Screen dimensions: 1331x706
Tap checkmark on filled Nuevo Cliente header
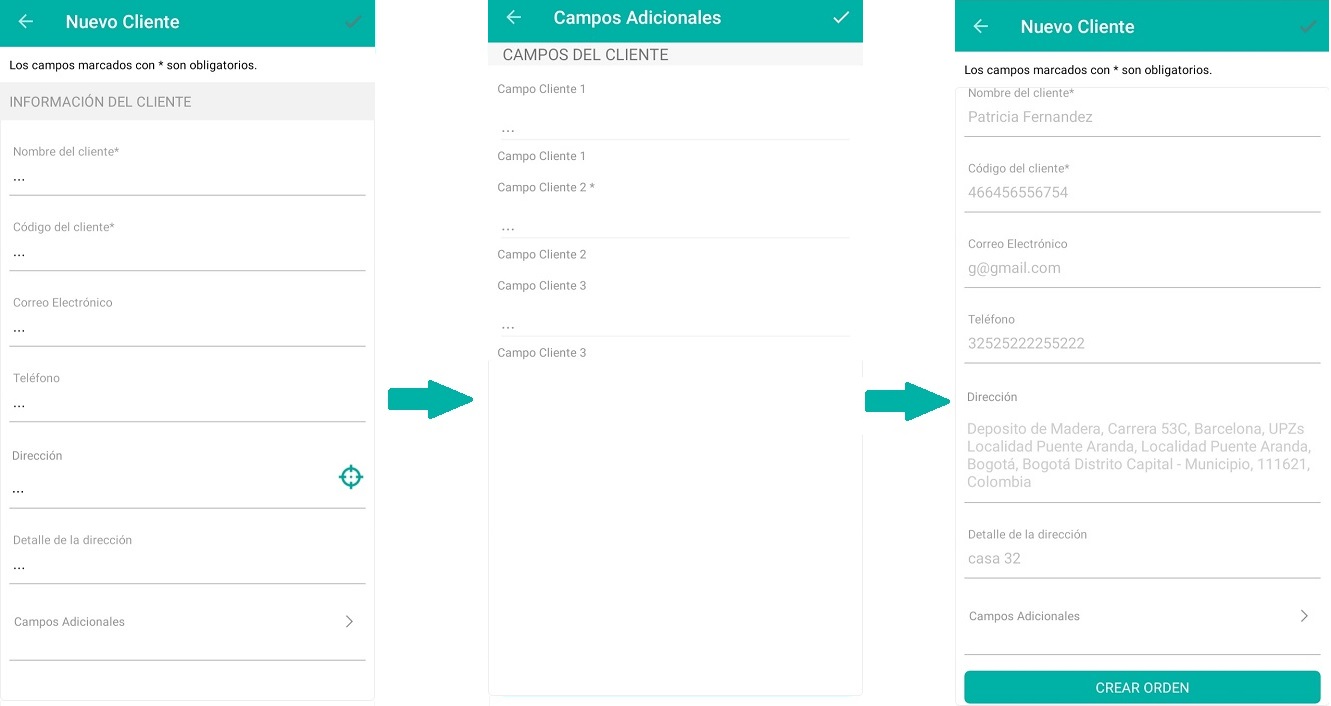[x=1308, y=27]
